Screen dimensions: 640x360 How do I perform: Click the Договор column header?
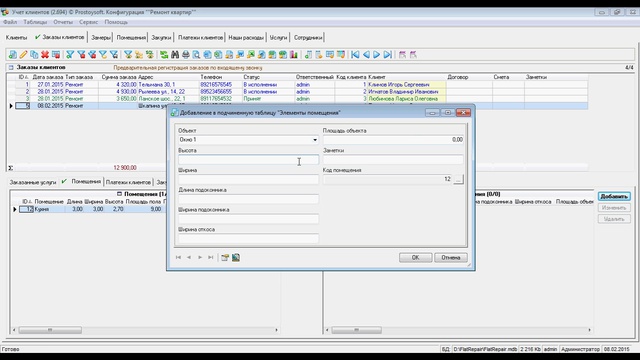click(458, 77)
